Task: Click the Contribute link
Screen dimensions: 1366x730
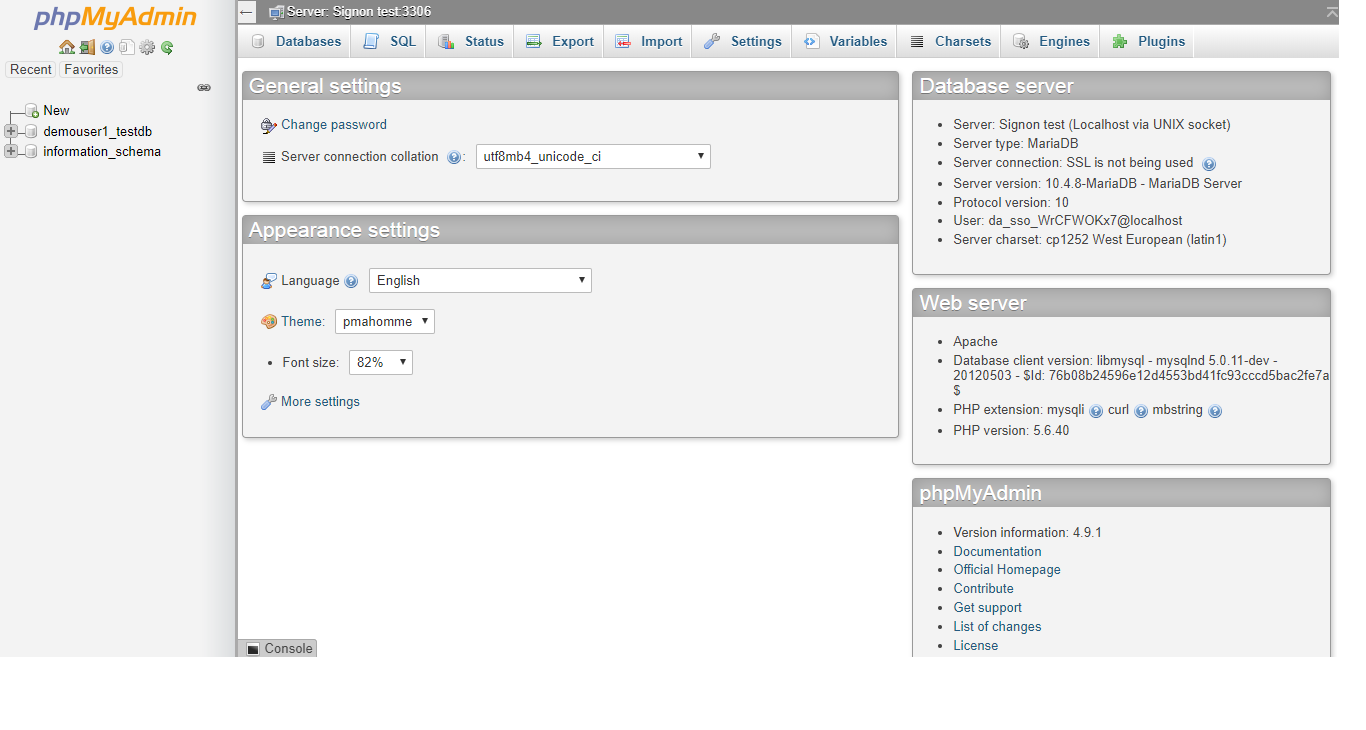Action: 983,588
